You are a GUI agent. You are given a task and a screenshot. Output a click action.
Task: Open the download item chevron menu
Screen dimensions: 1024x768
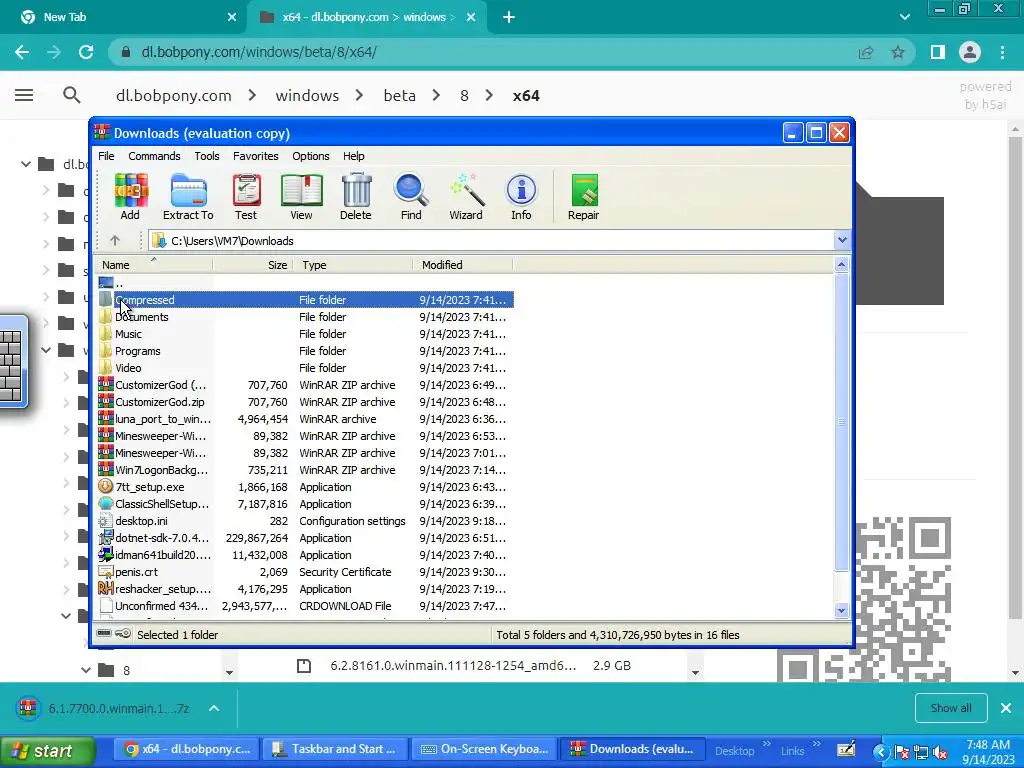[214, 708]
